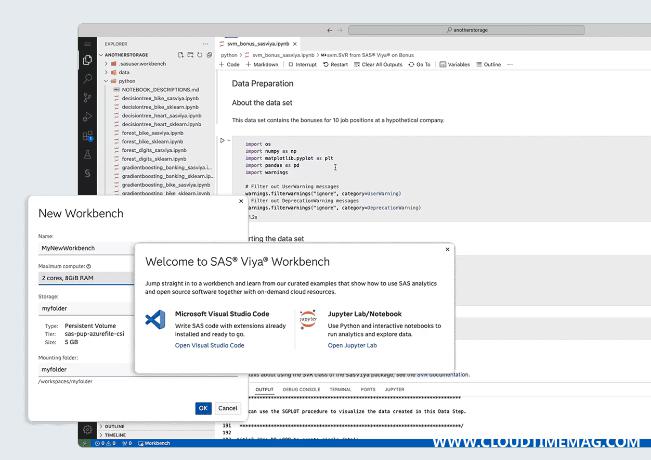Switch to the JUPYTER panel tab
The width and height of the screenshot is (651, 460).
click(394, 389)
